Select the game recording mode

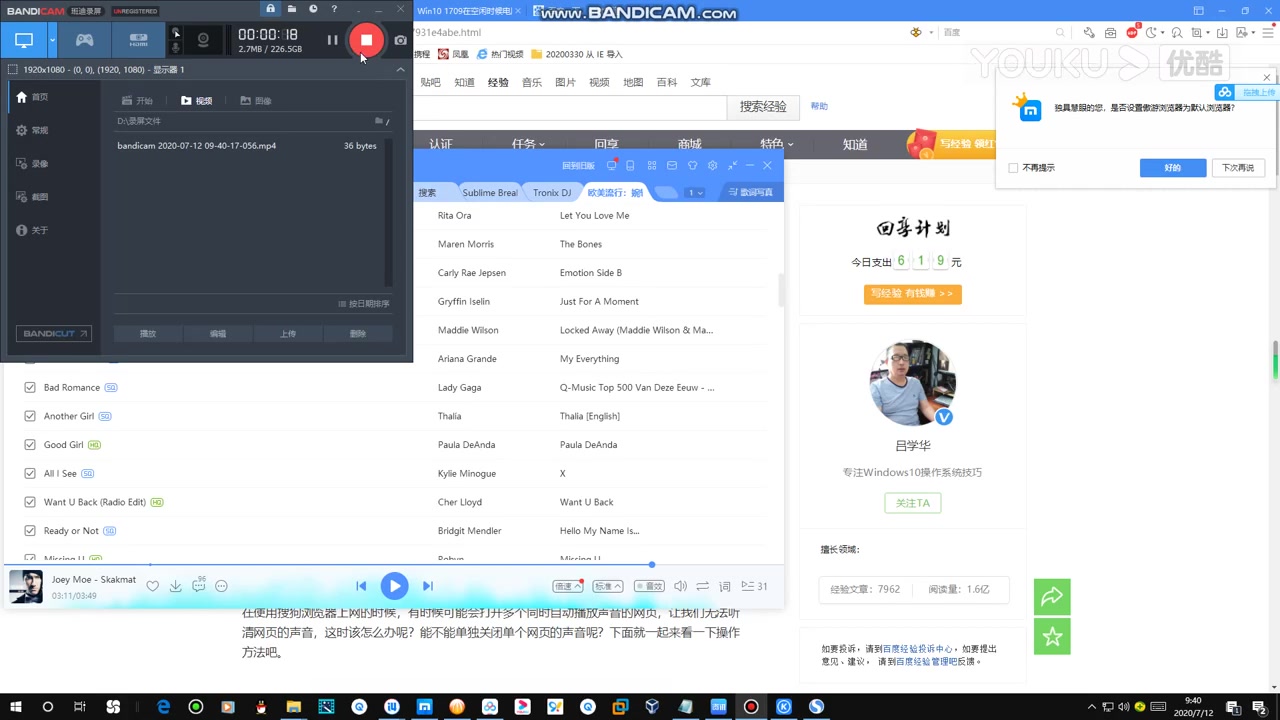[85, 40]
